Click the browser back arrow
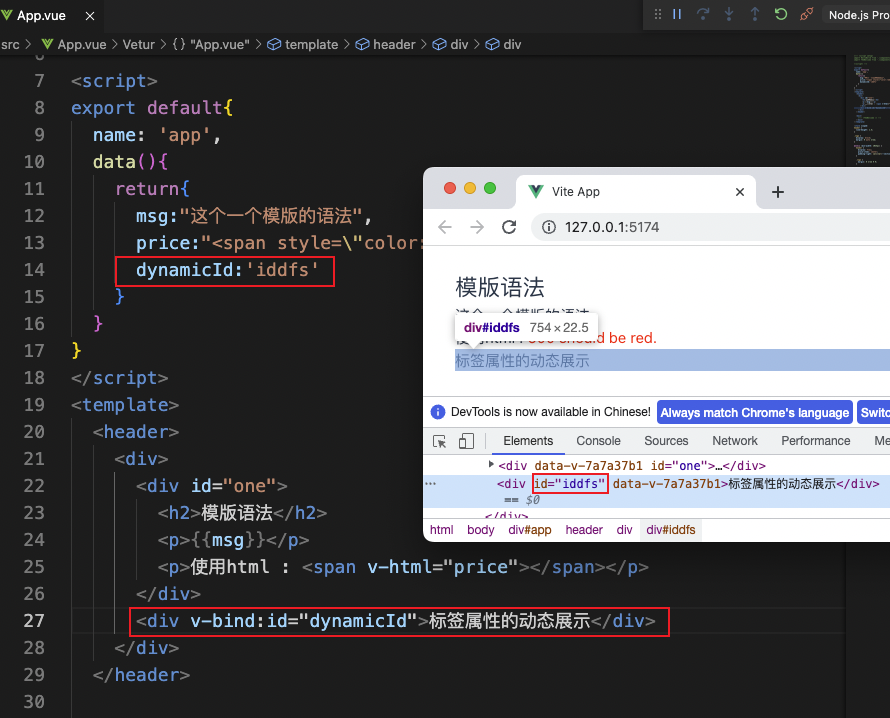This screenshot has width=890, height=718. point(445,227)
